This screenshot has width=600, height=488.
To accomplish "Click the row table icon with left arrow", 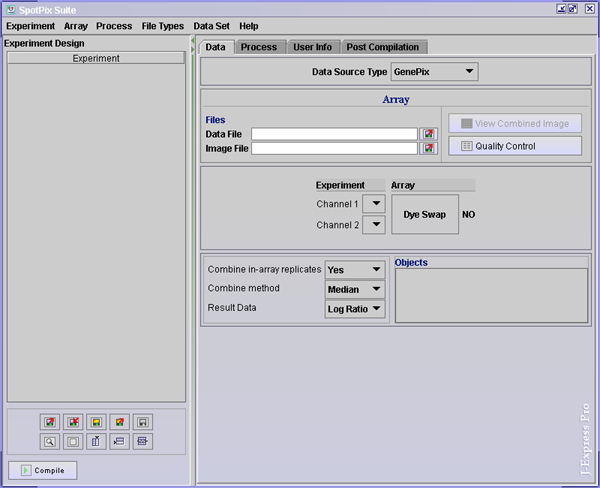I will coord(119,441).
